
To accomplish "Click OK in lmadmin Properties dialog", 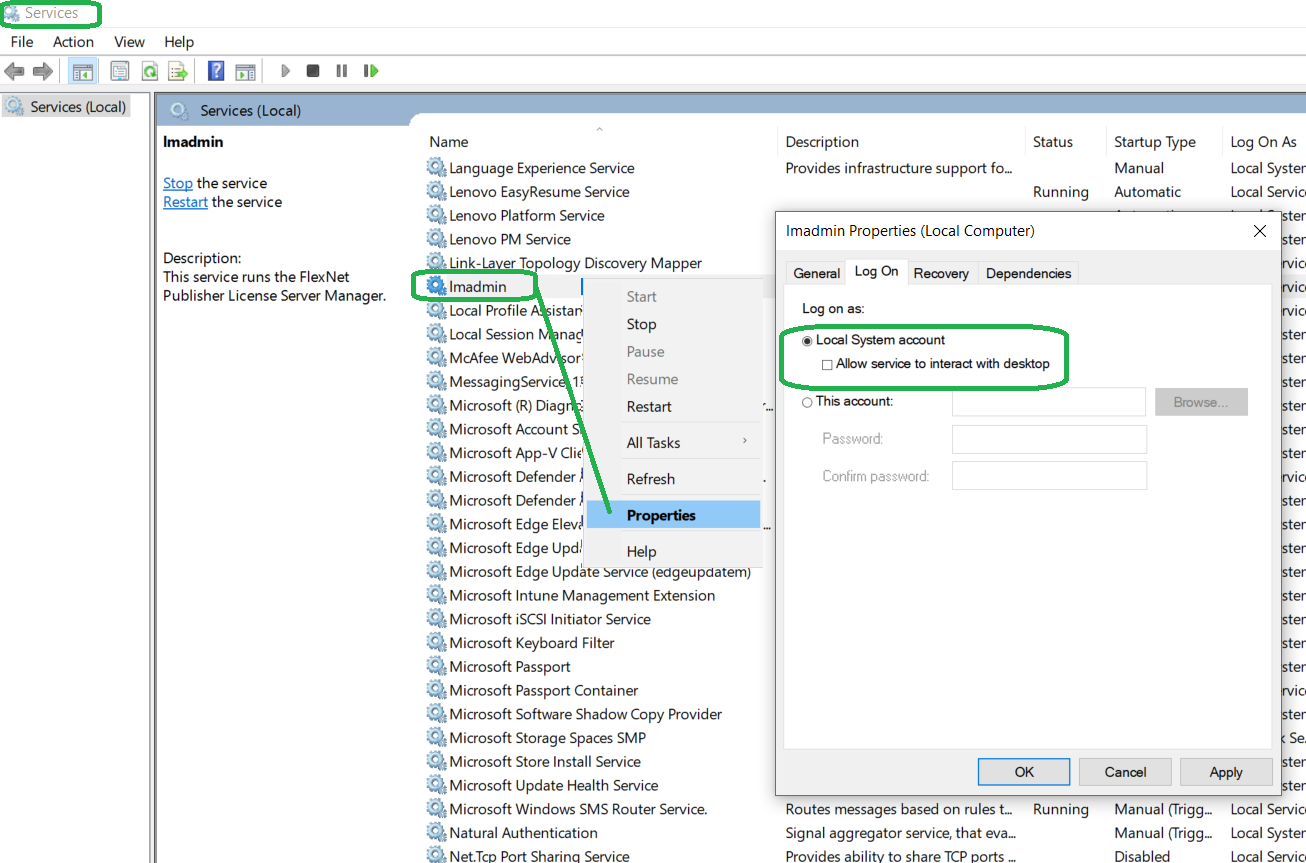I will (x=1024, y=772).
